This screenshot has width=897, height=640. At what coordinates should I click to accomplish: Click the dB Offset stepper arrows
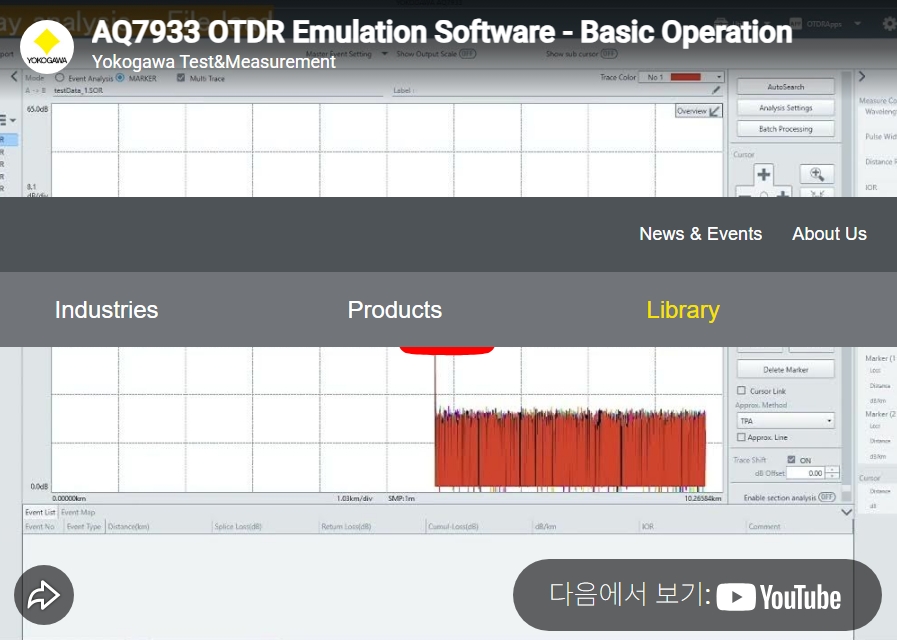[x=832, y=473]
